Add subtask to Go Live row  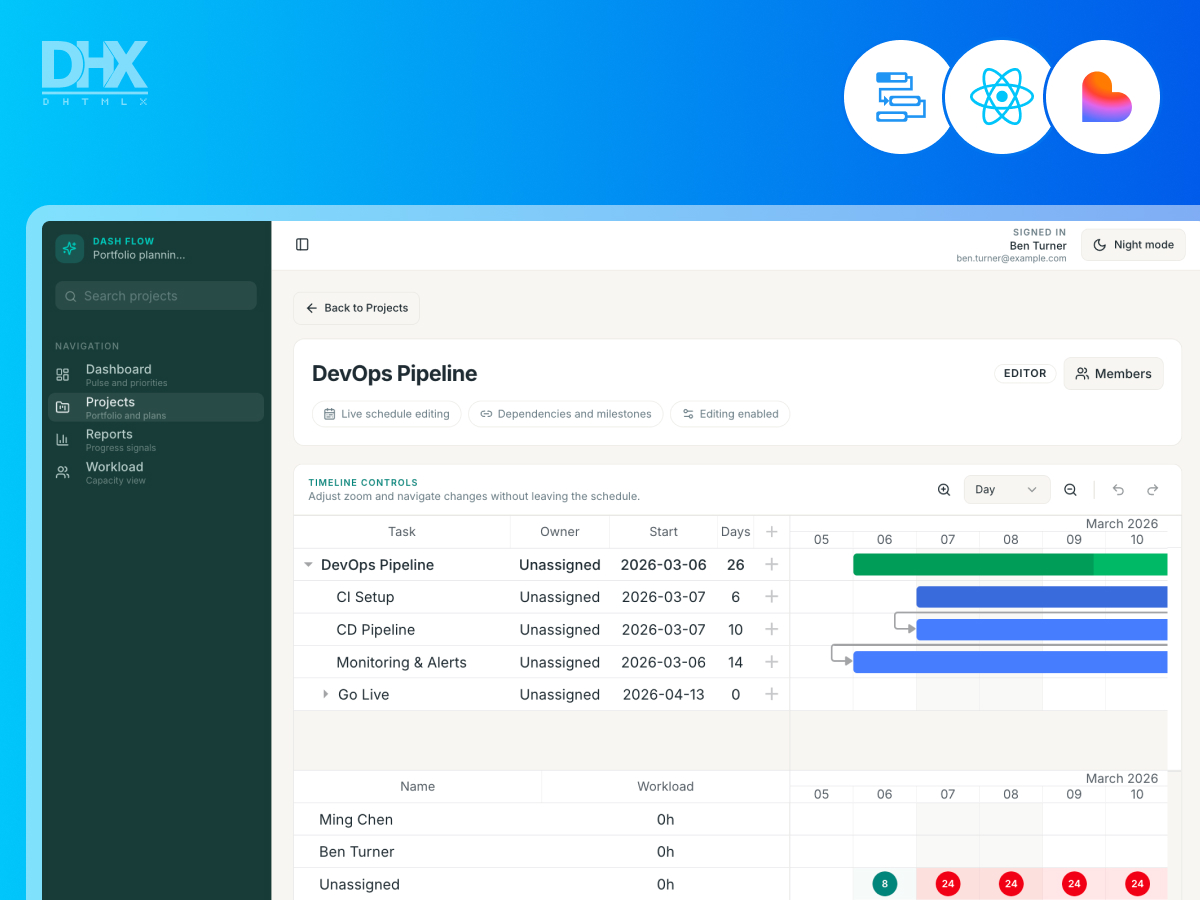pos(771,694)
